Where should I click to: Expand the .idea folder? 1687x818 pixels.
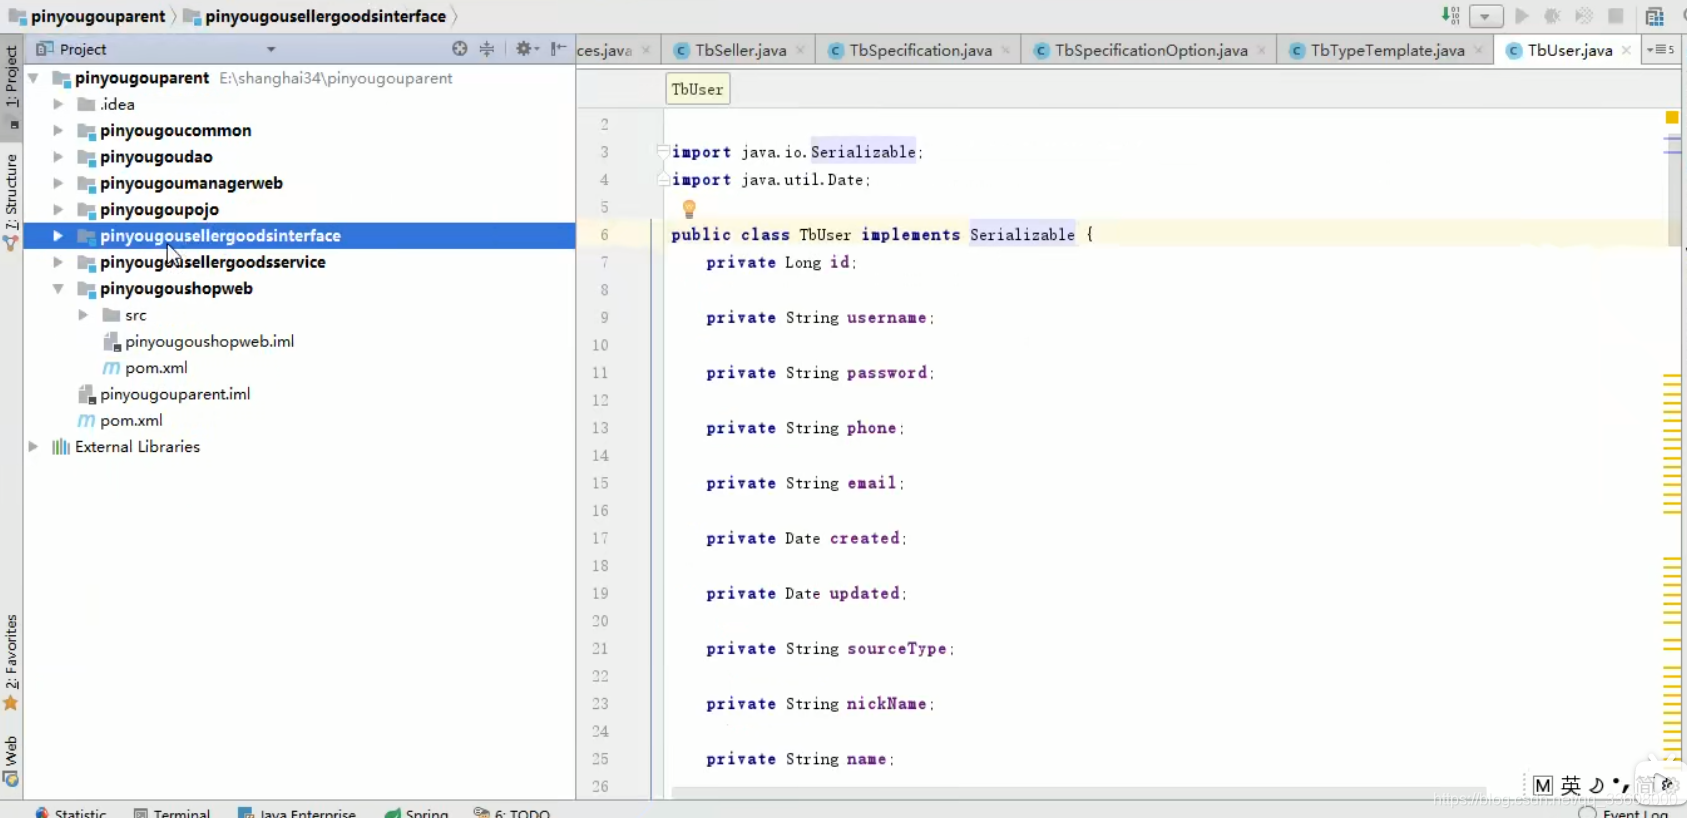coord(58,104)
